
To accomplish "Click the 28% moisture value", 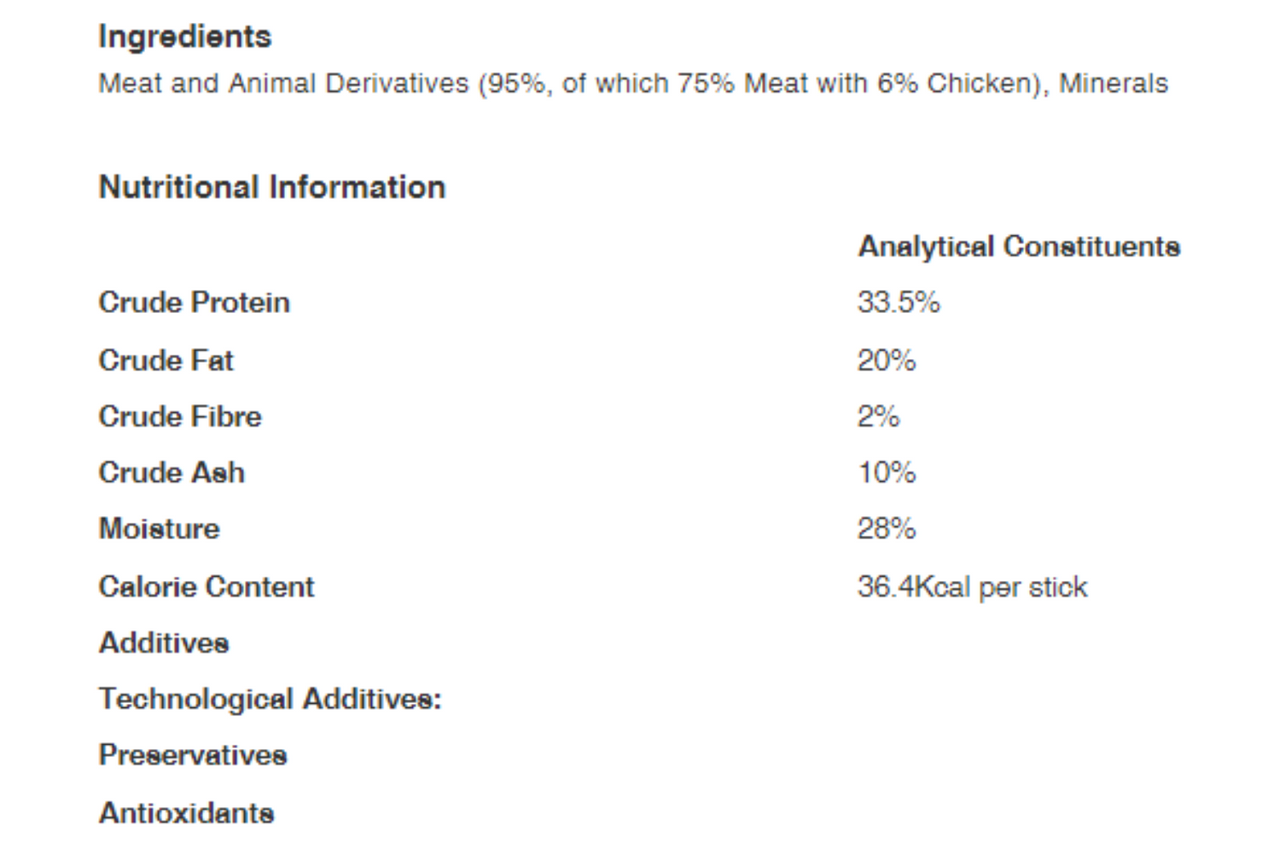I will click(x=886, y=530).
